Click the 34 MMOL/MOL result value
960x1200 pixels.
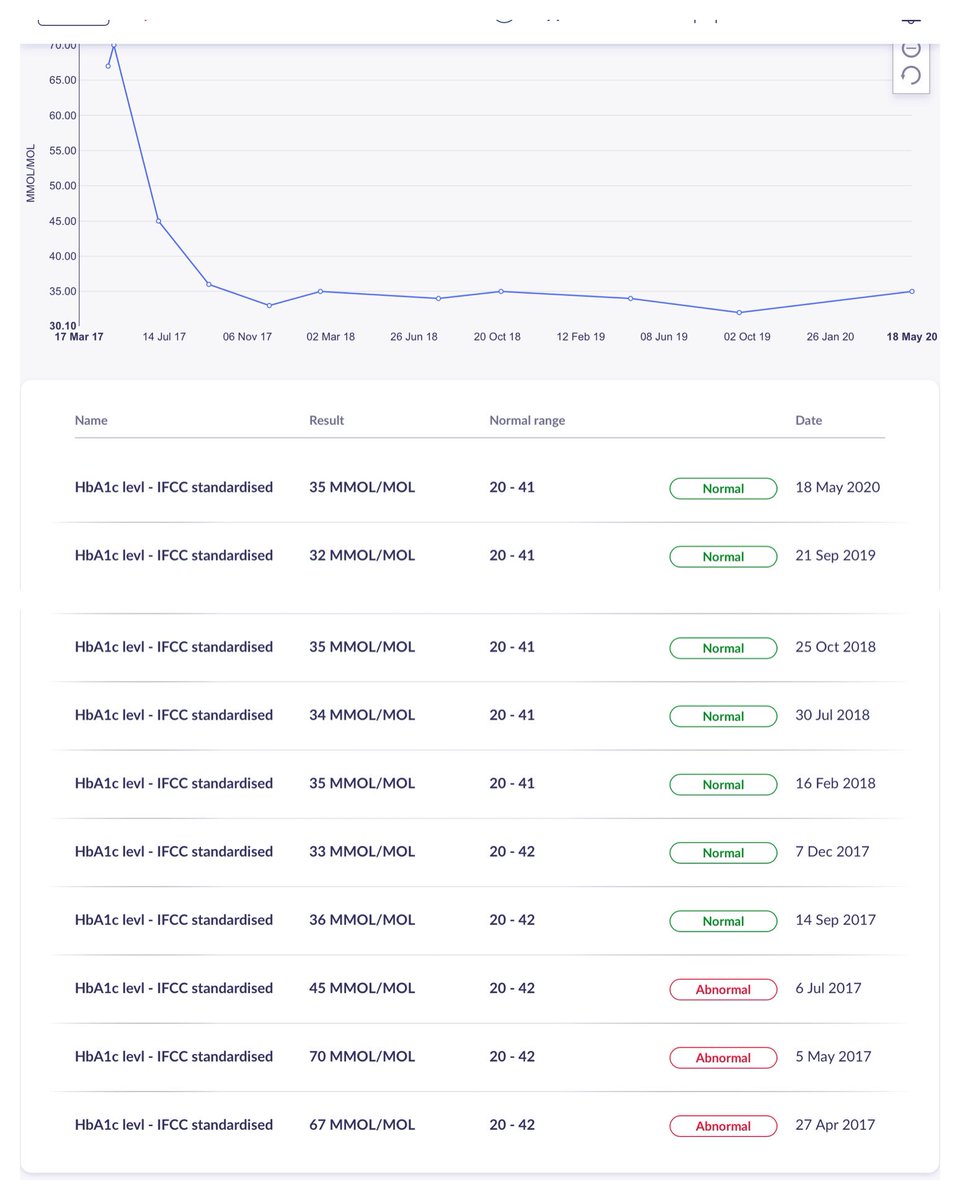pyautogui.click(x=362, y=715)
